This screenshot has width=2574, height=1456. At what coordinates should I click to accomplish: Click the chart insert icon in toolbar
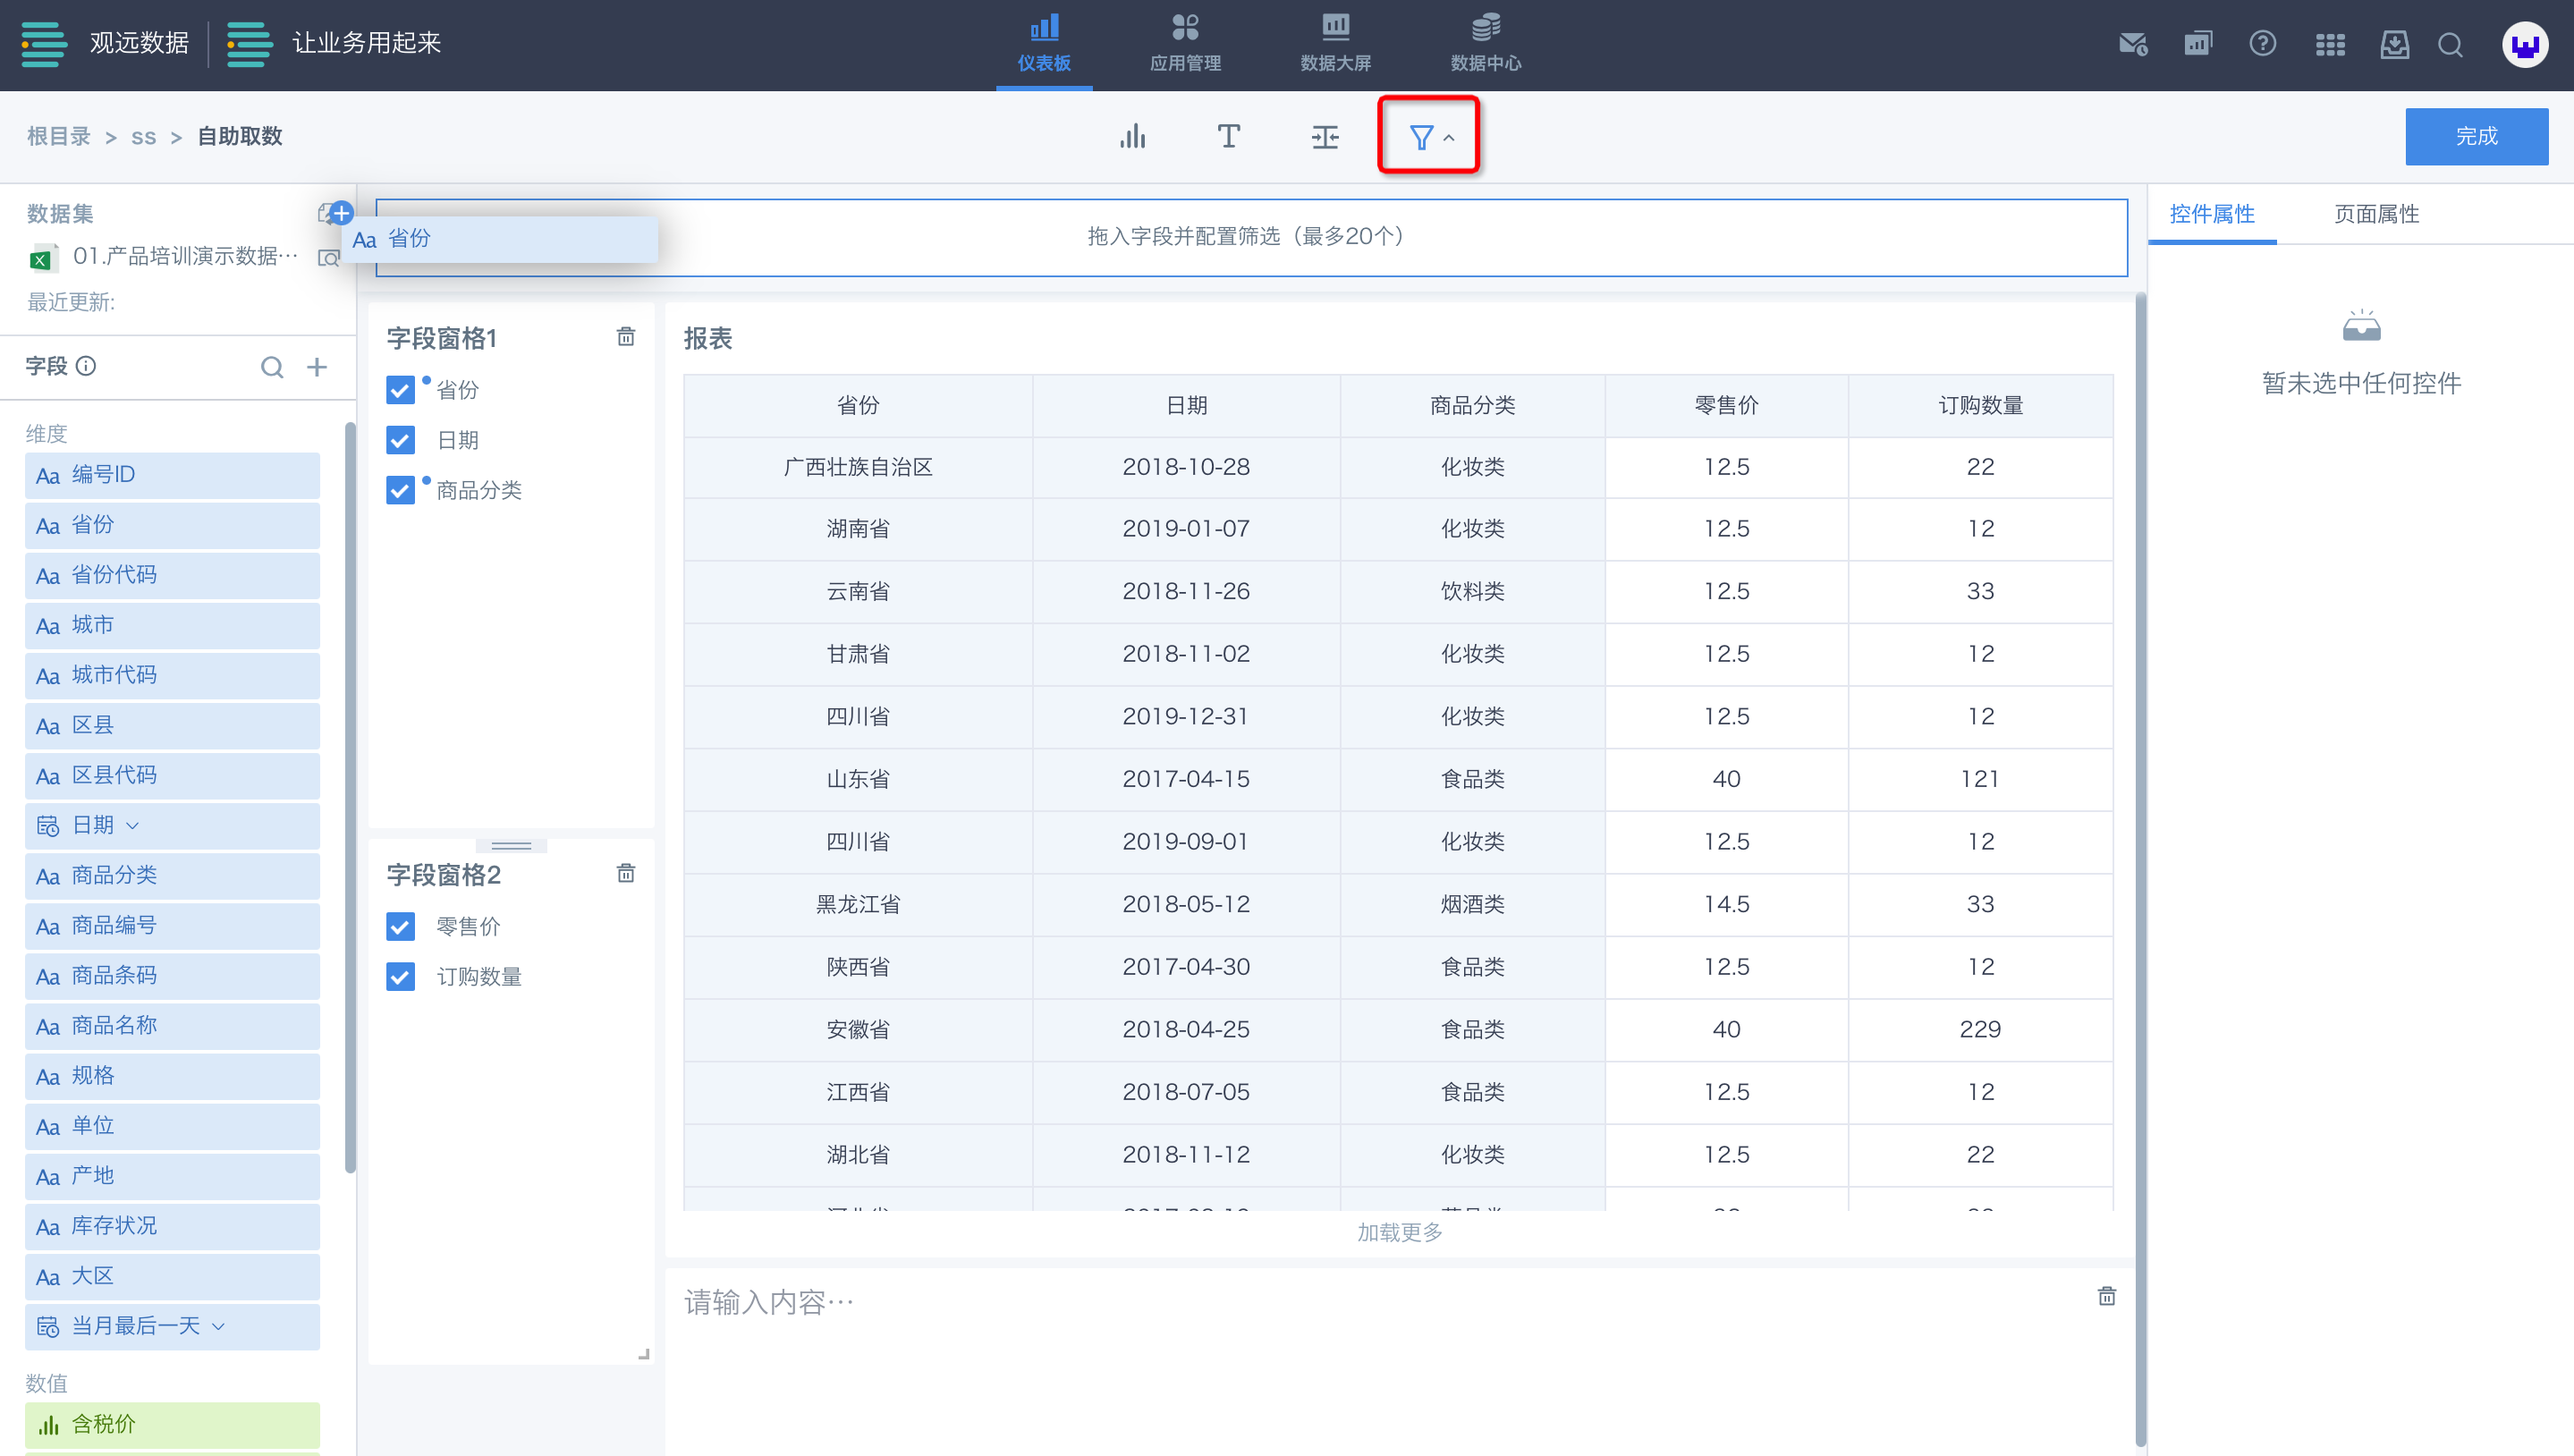coord(1132,136)
